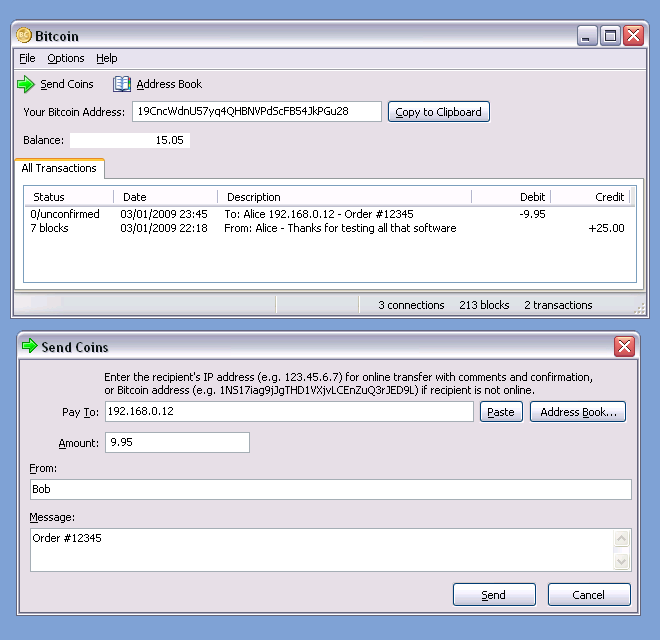Viewport: 660px width, 640px height.
Task: Click the Pay To field with 192.168.0.12
Action: tap(289, 411)
